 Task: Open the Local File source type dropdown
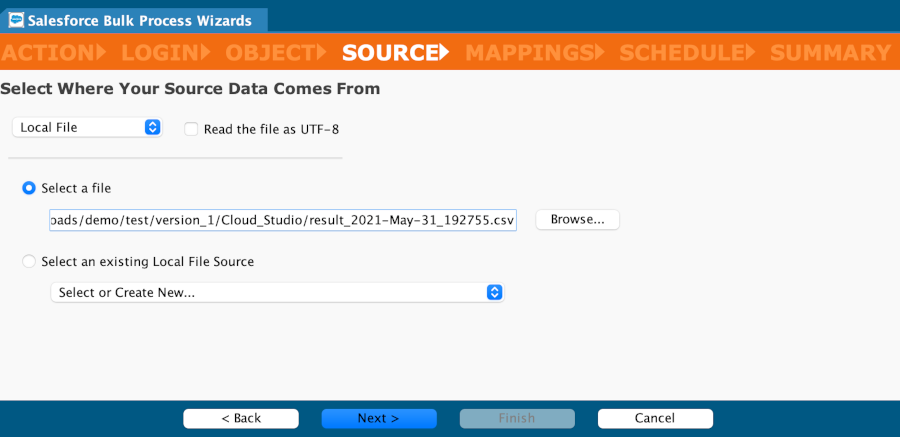coord(87,127)
